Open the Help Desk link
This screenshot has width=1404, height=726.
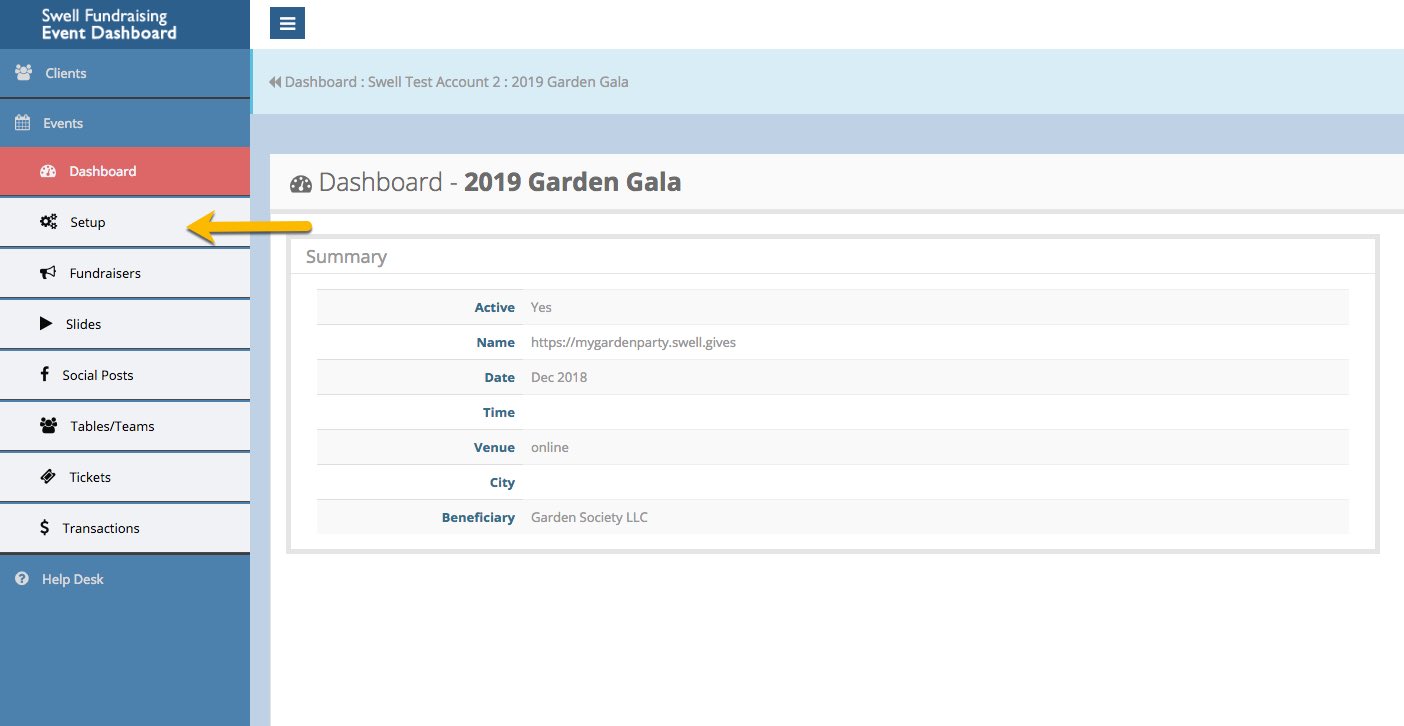pyautogui.click(x=73, y=579)
